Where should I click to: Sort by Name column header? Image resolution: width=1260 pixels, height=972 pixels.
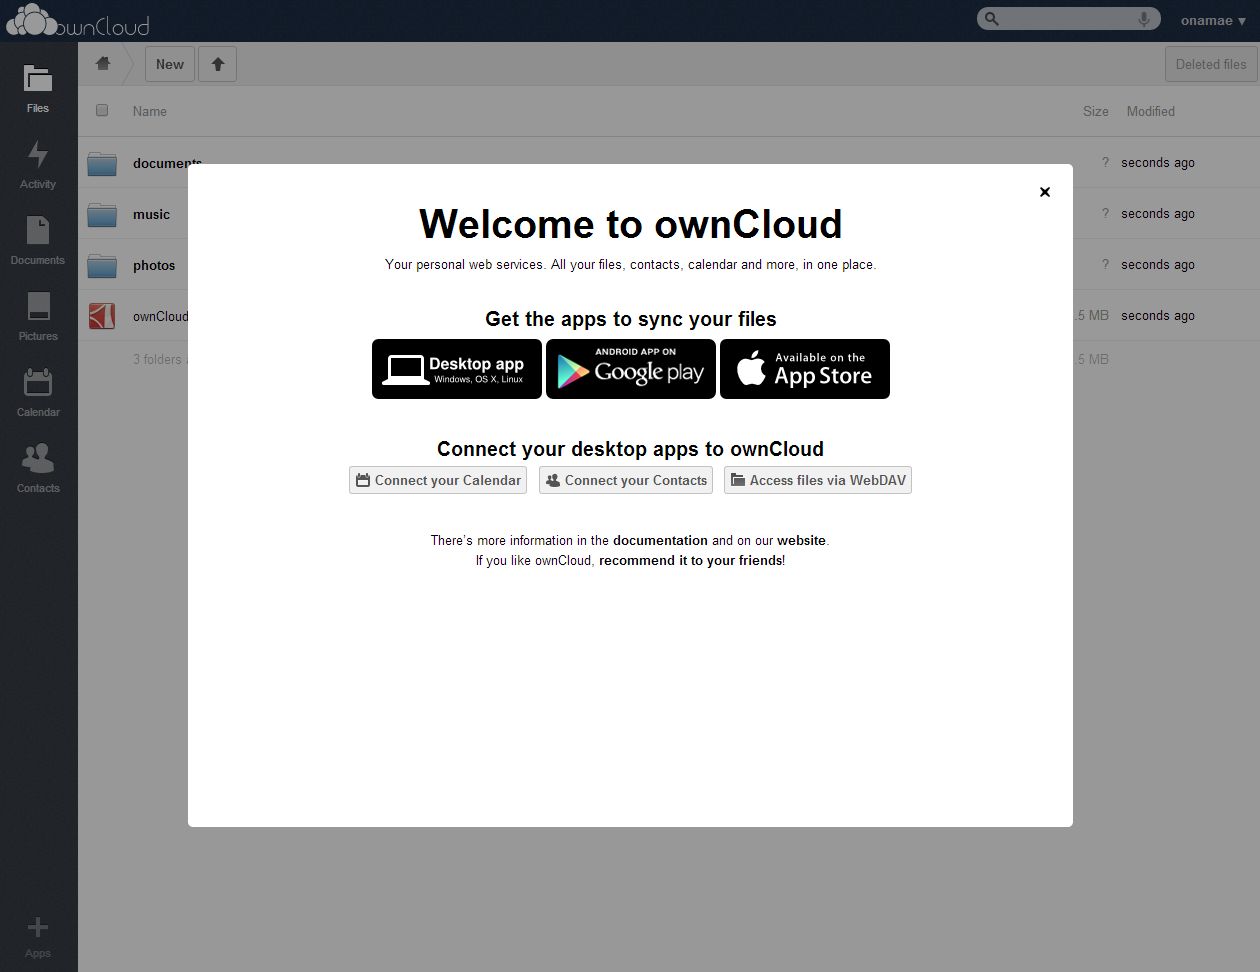[x=150, y=111]
